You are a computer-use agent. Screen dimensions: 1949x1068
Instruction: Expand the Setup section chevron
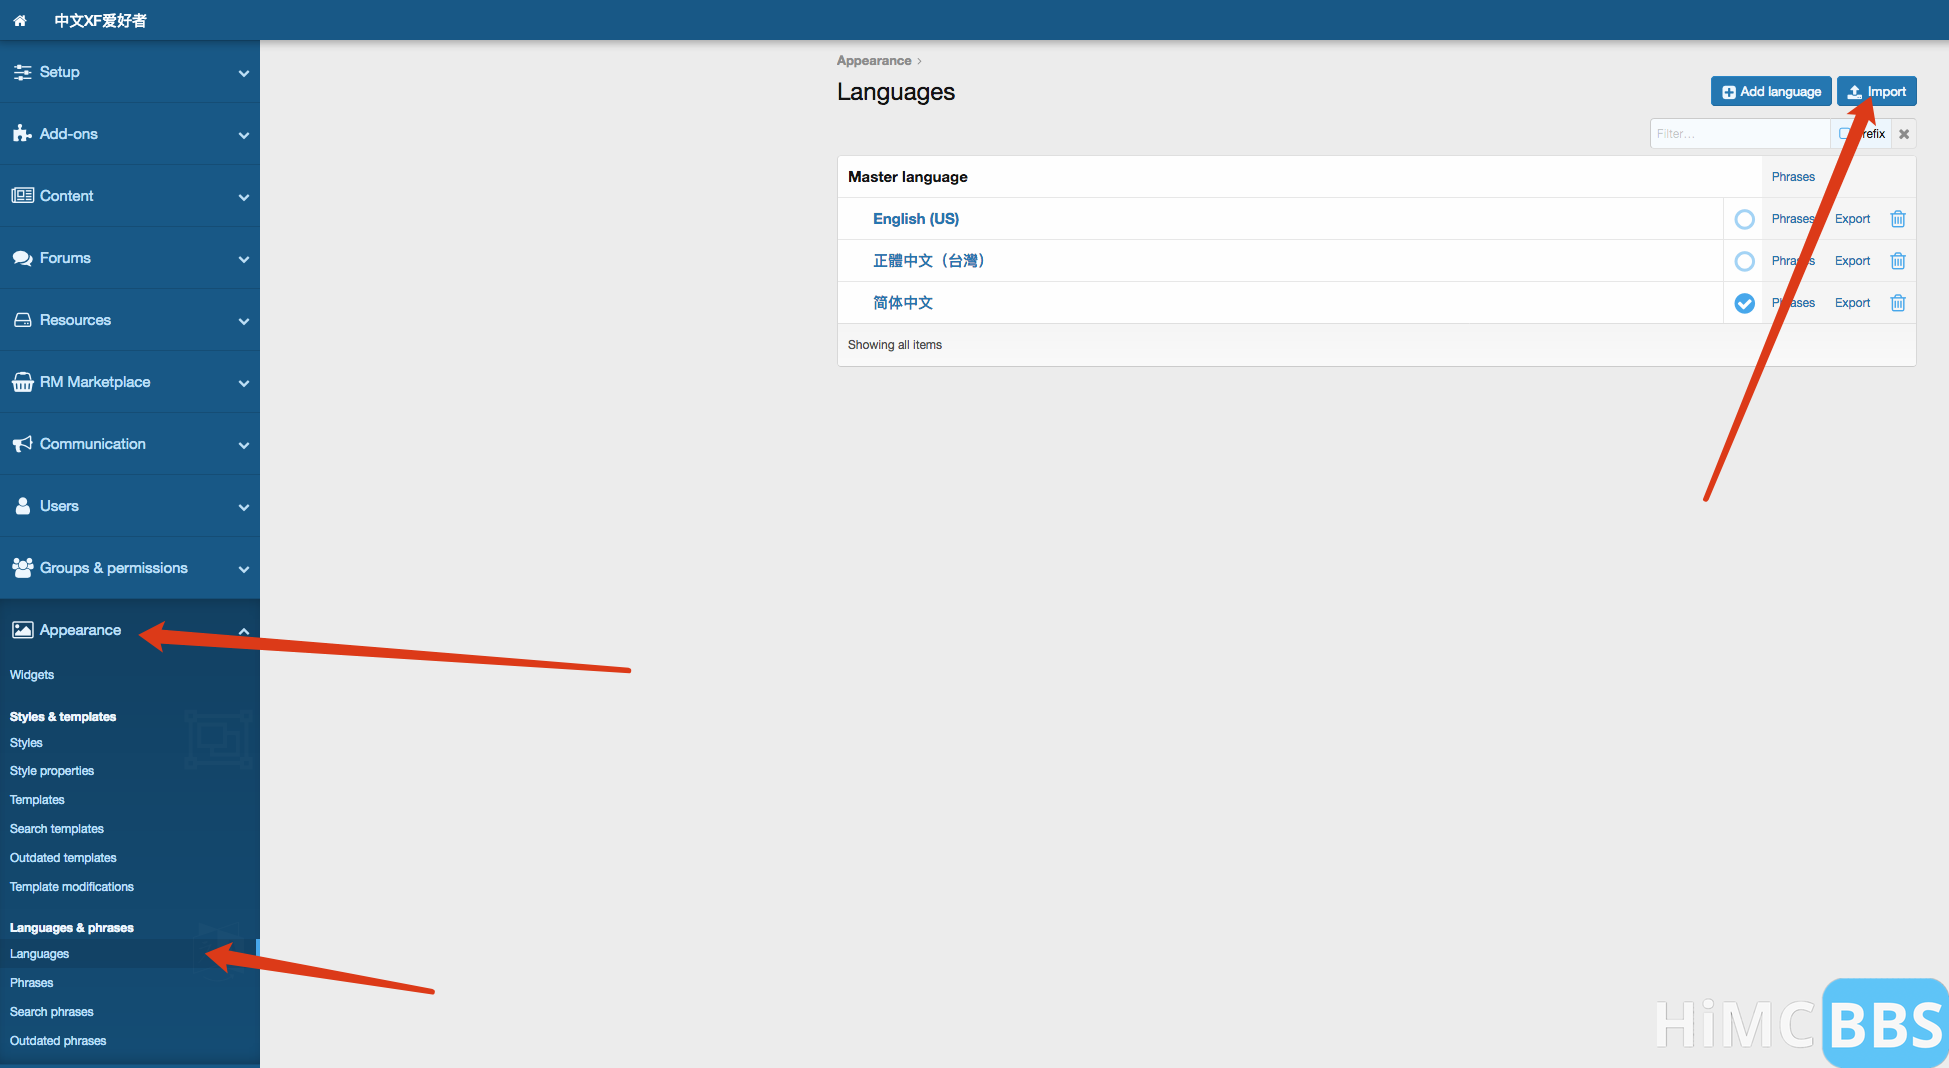pyautogui.click(x=243, y=73)
